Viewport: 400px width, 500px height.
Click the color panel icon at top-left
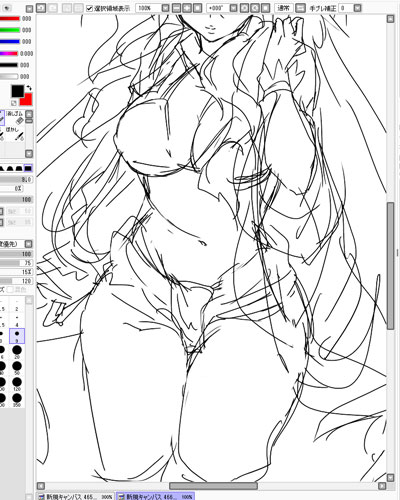tap(6, 8)
